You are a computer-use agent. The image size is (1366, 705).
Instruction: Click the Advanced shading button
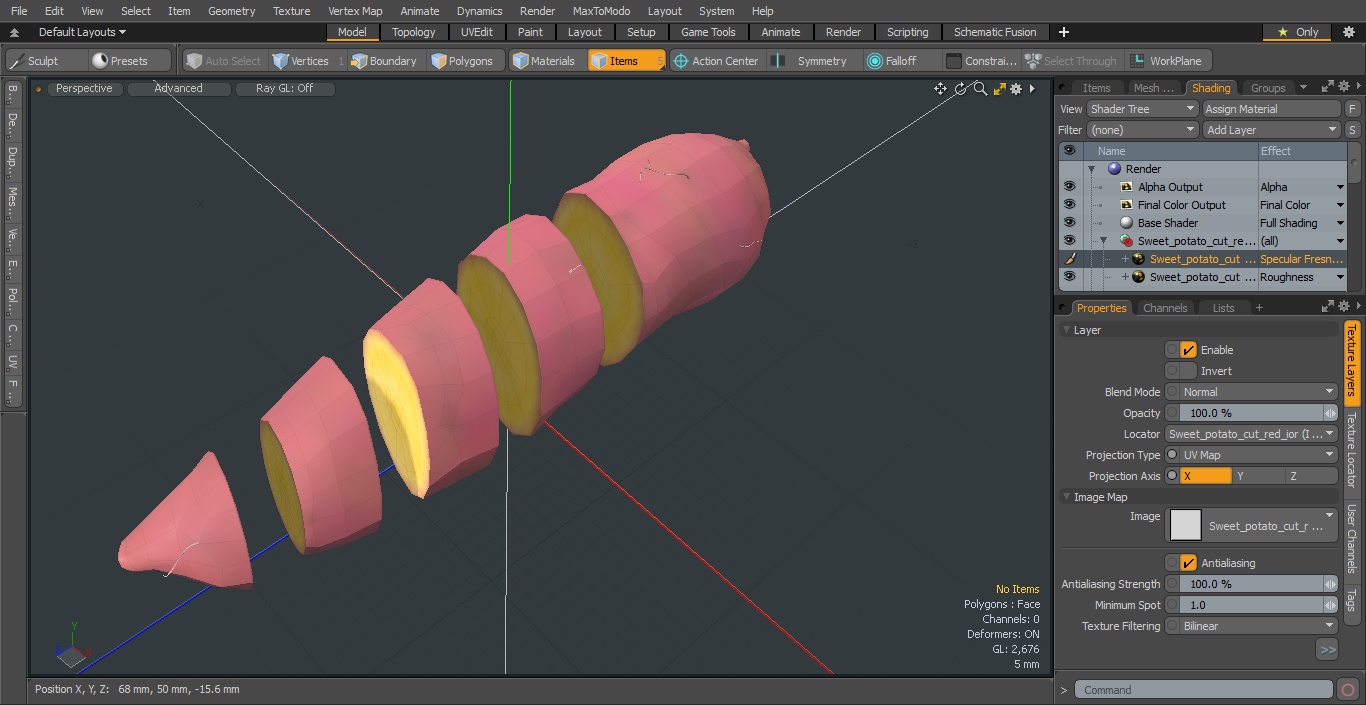pyautogui.click(x=178, y=89)
